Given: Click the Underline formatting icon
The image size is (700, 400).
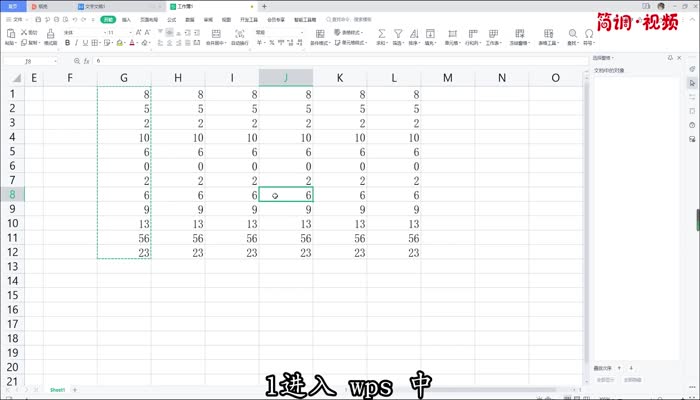Looking at the screenshot, I should pyautogui.click(x=84, y=43).
